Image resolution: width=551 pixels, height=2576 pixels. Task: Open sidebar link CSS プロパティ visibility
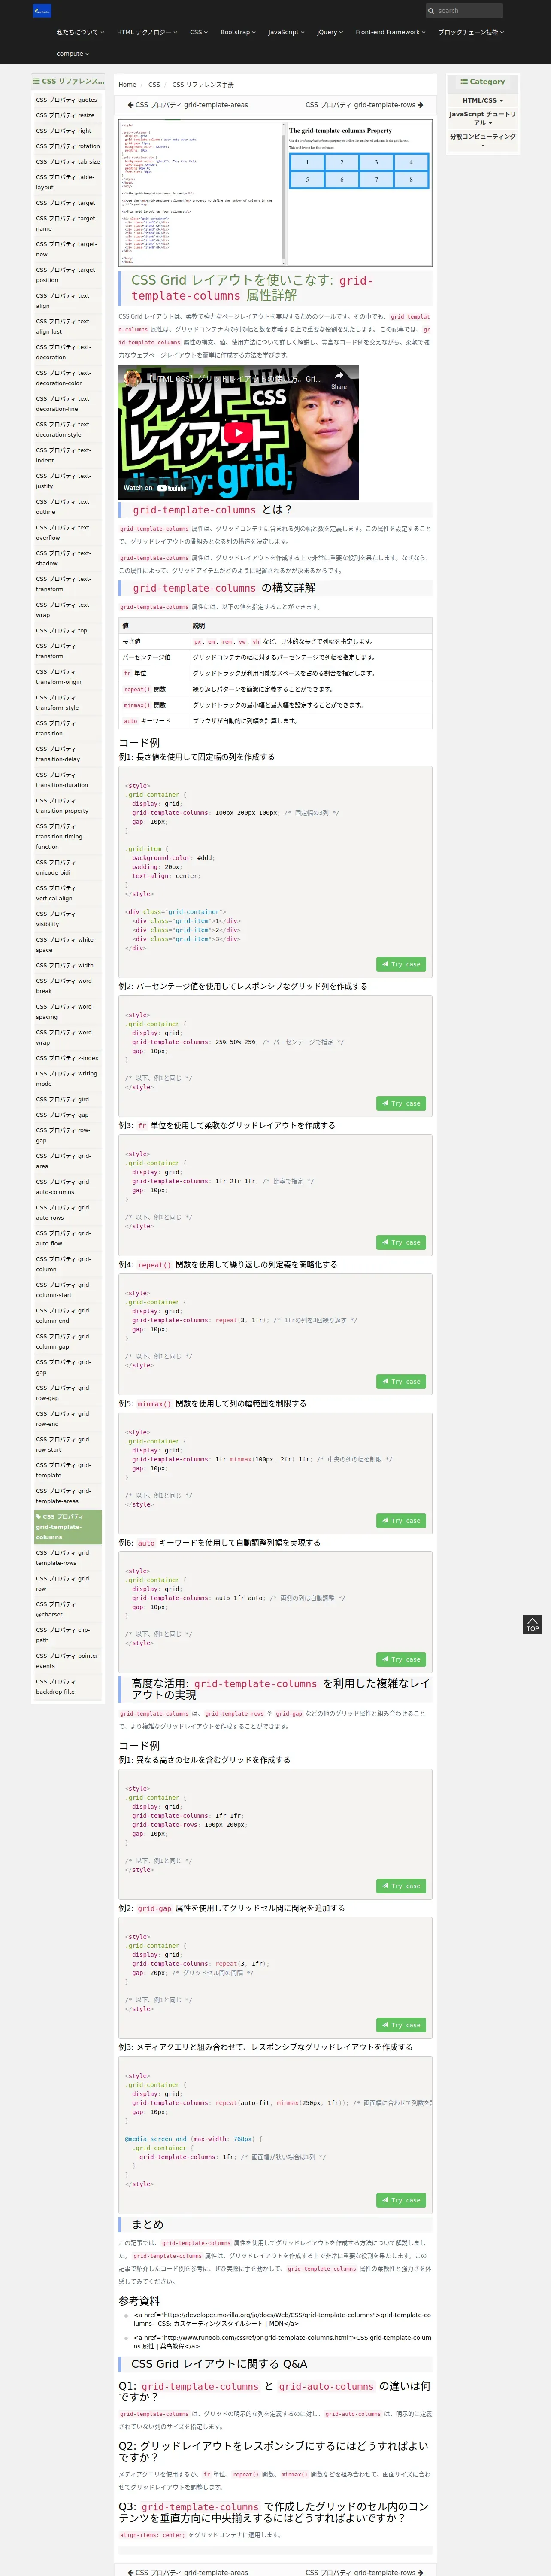click(67, 919)
